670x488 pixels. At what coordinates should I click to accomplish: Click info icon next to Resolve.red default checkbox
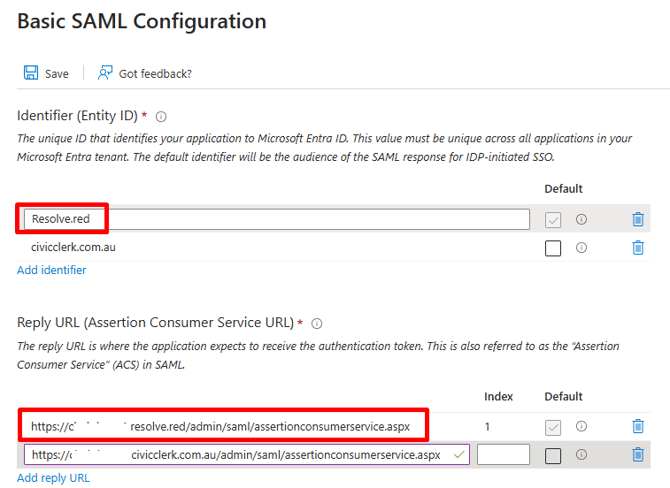tap(581, 220)
